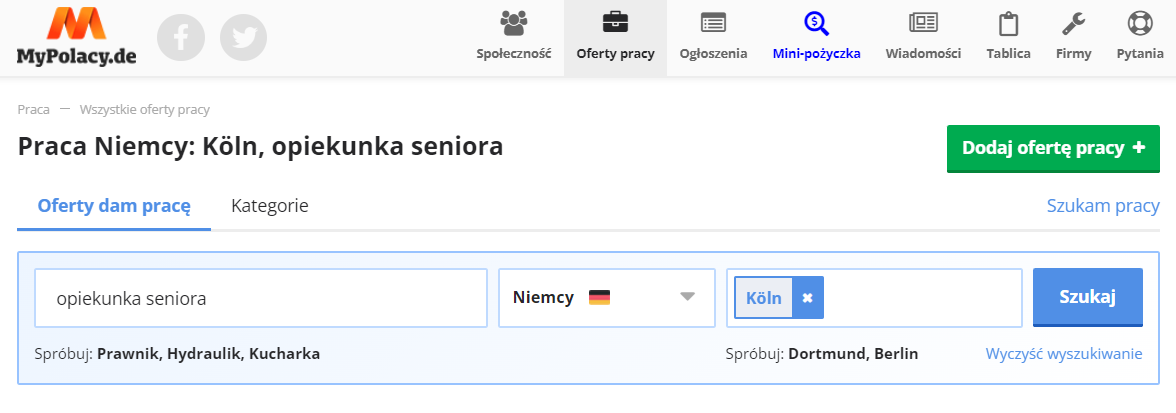Click Dodaj ofertę pracy button
Screen dimensions: 1176x413
[x=1053, y=148]
